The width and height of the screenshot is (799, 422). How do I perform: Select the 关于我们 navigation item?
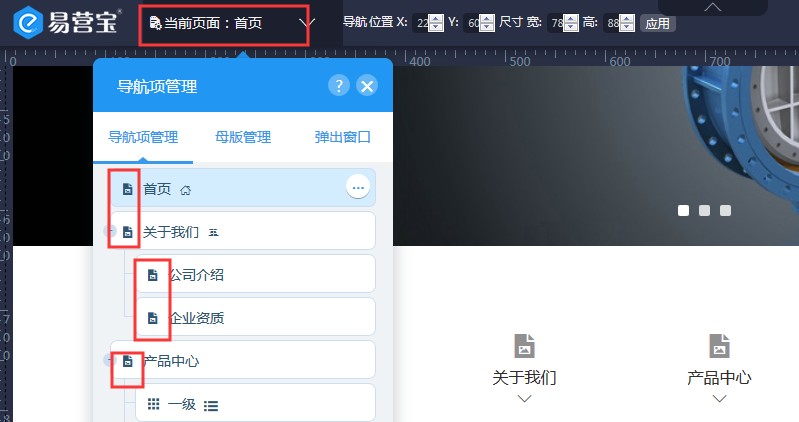click(x=243, y=231)
